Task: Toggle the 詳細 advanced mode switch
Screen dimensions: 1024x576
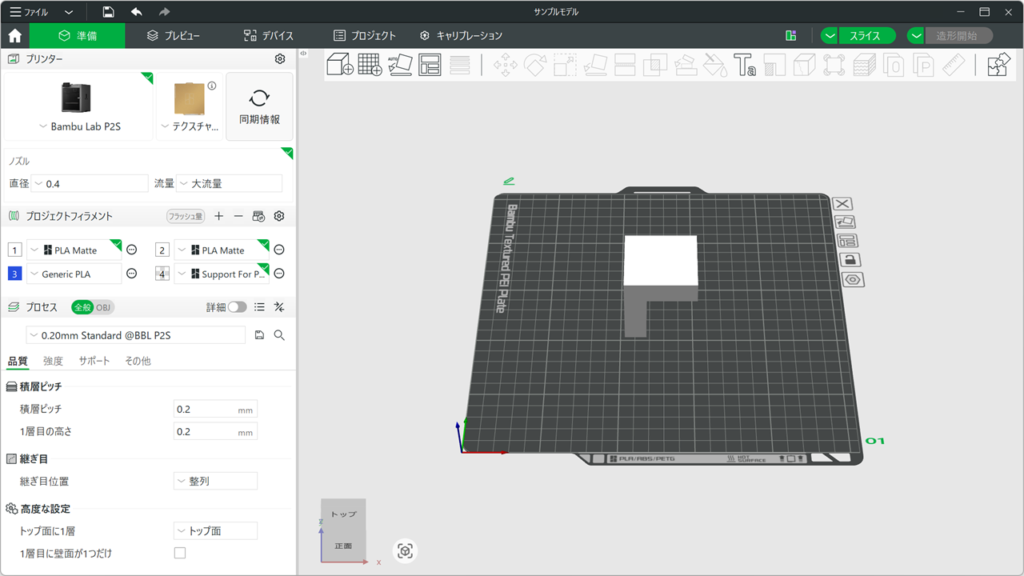Action: (x=237, y=307)
